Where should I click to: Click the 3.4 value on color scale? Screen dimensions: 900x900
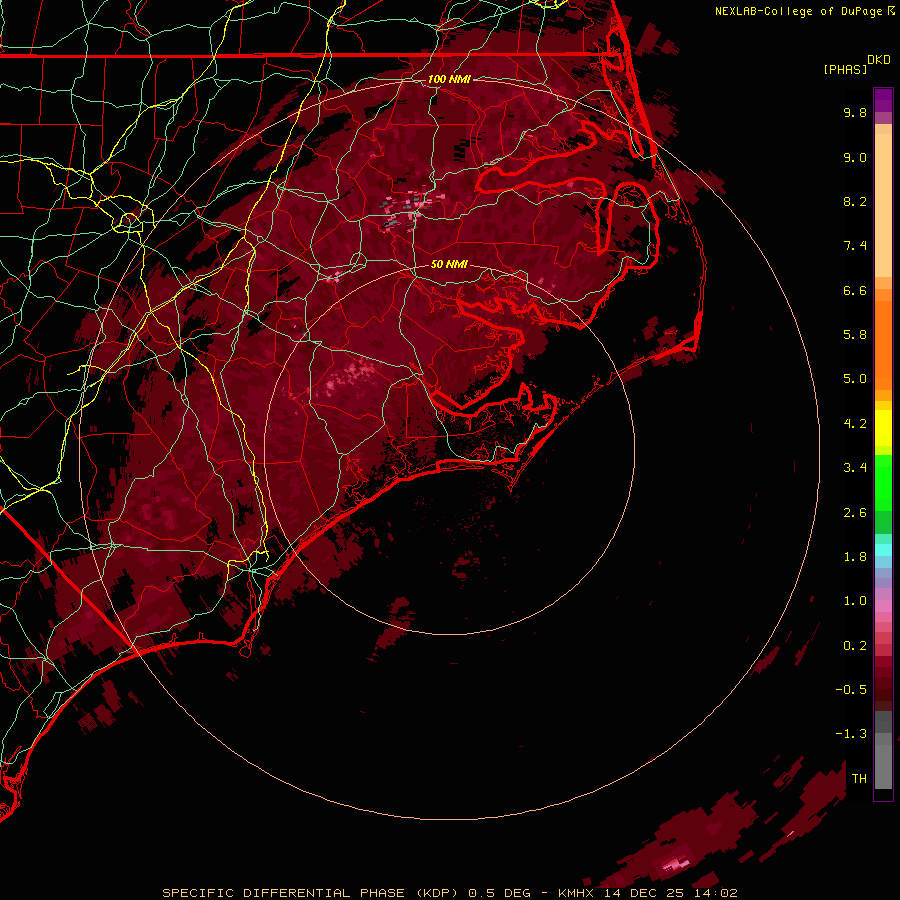(855, 468)
